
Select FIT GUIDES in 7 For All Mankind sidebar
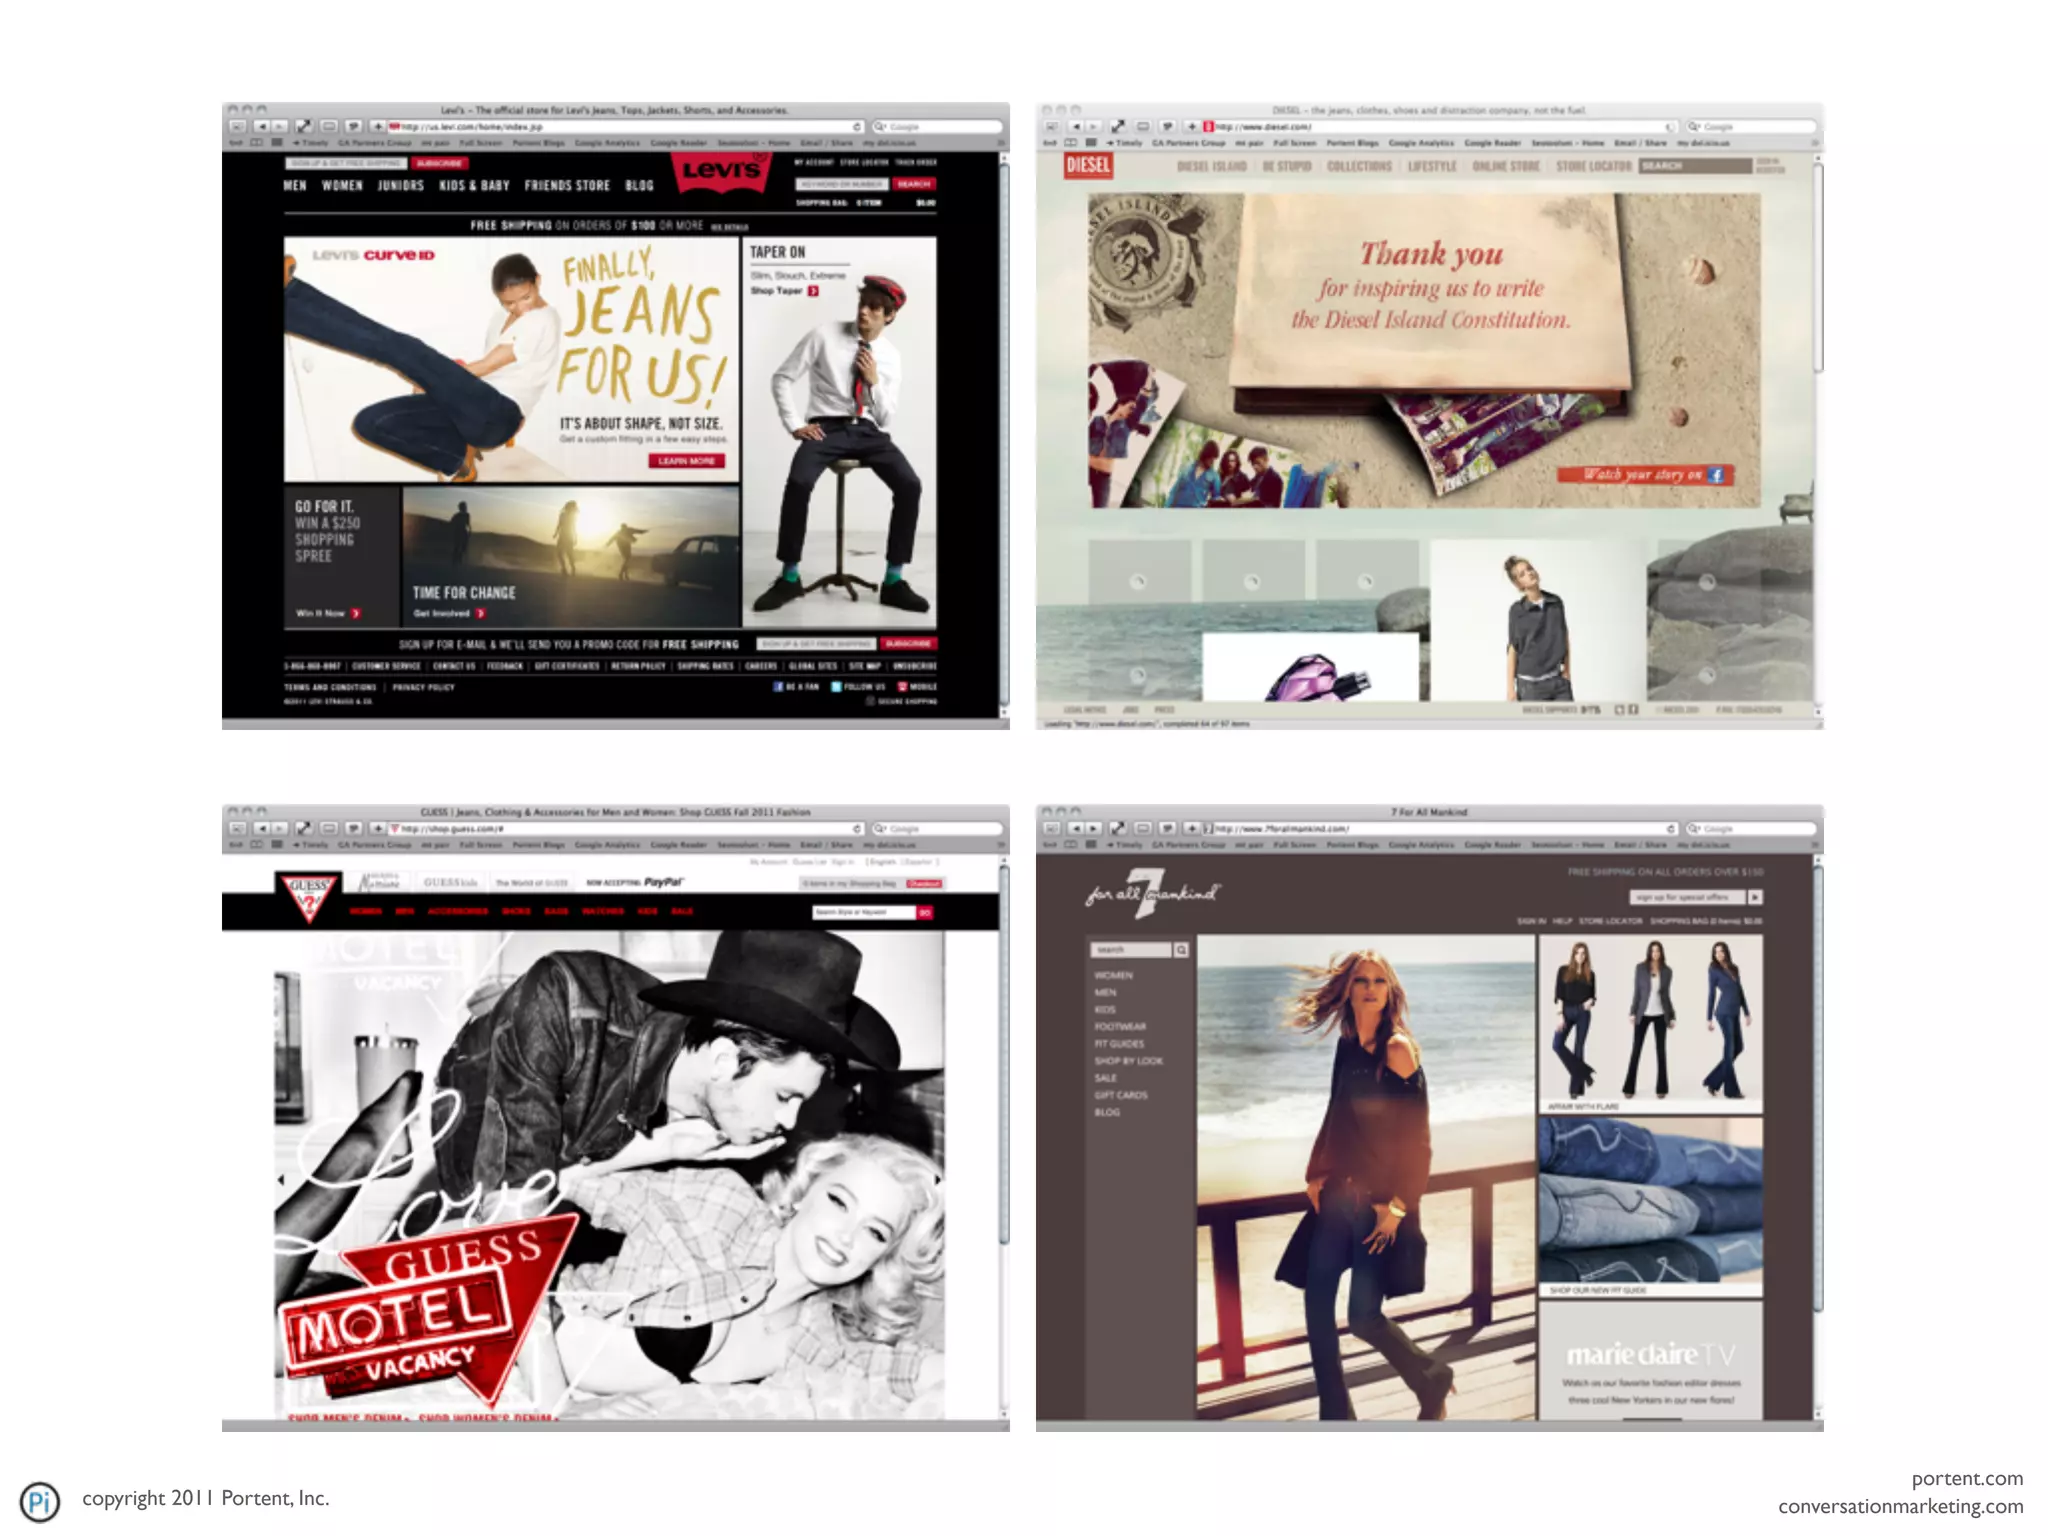click(1119, 1043)
